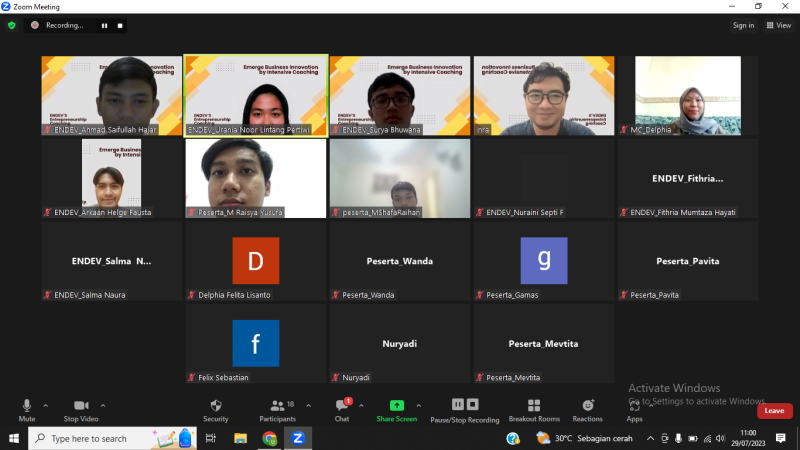
Task: Open the Reactions menu
Action: pyautogui.click(x=588, y=410)
